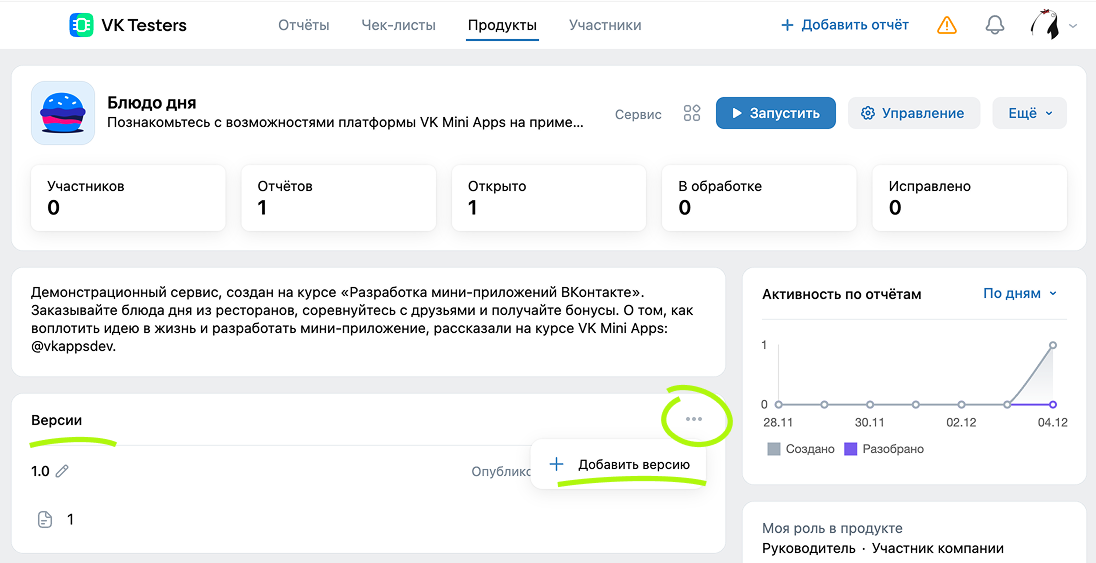Click the report document icon under version 1.0
The width and height of the screenshot is (1096, 563).
pyautogui.click(x=45, y=520)
